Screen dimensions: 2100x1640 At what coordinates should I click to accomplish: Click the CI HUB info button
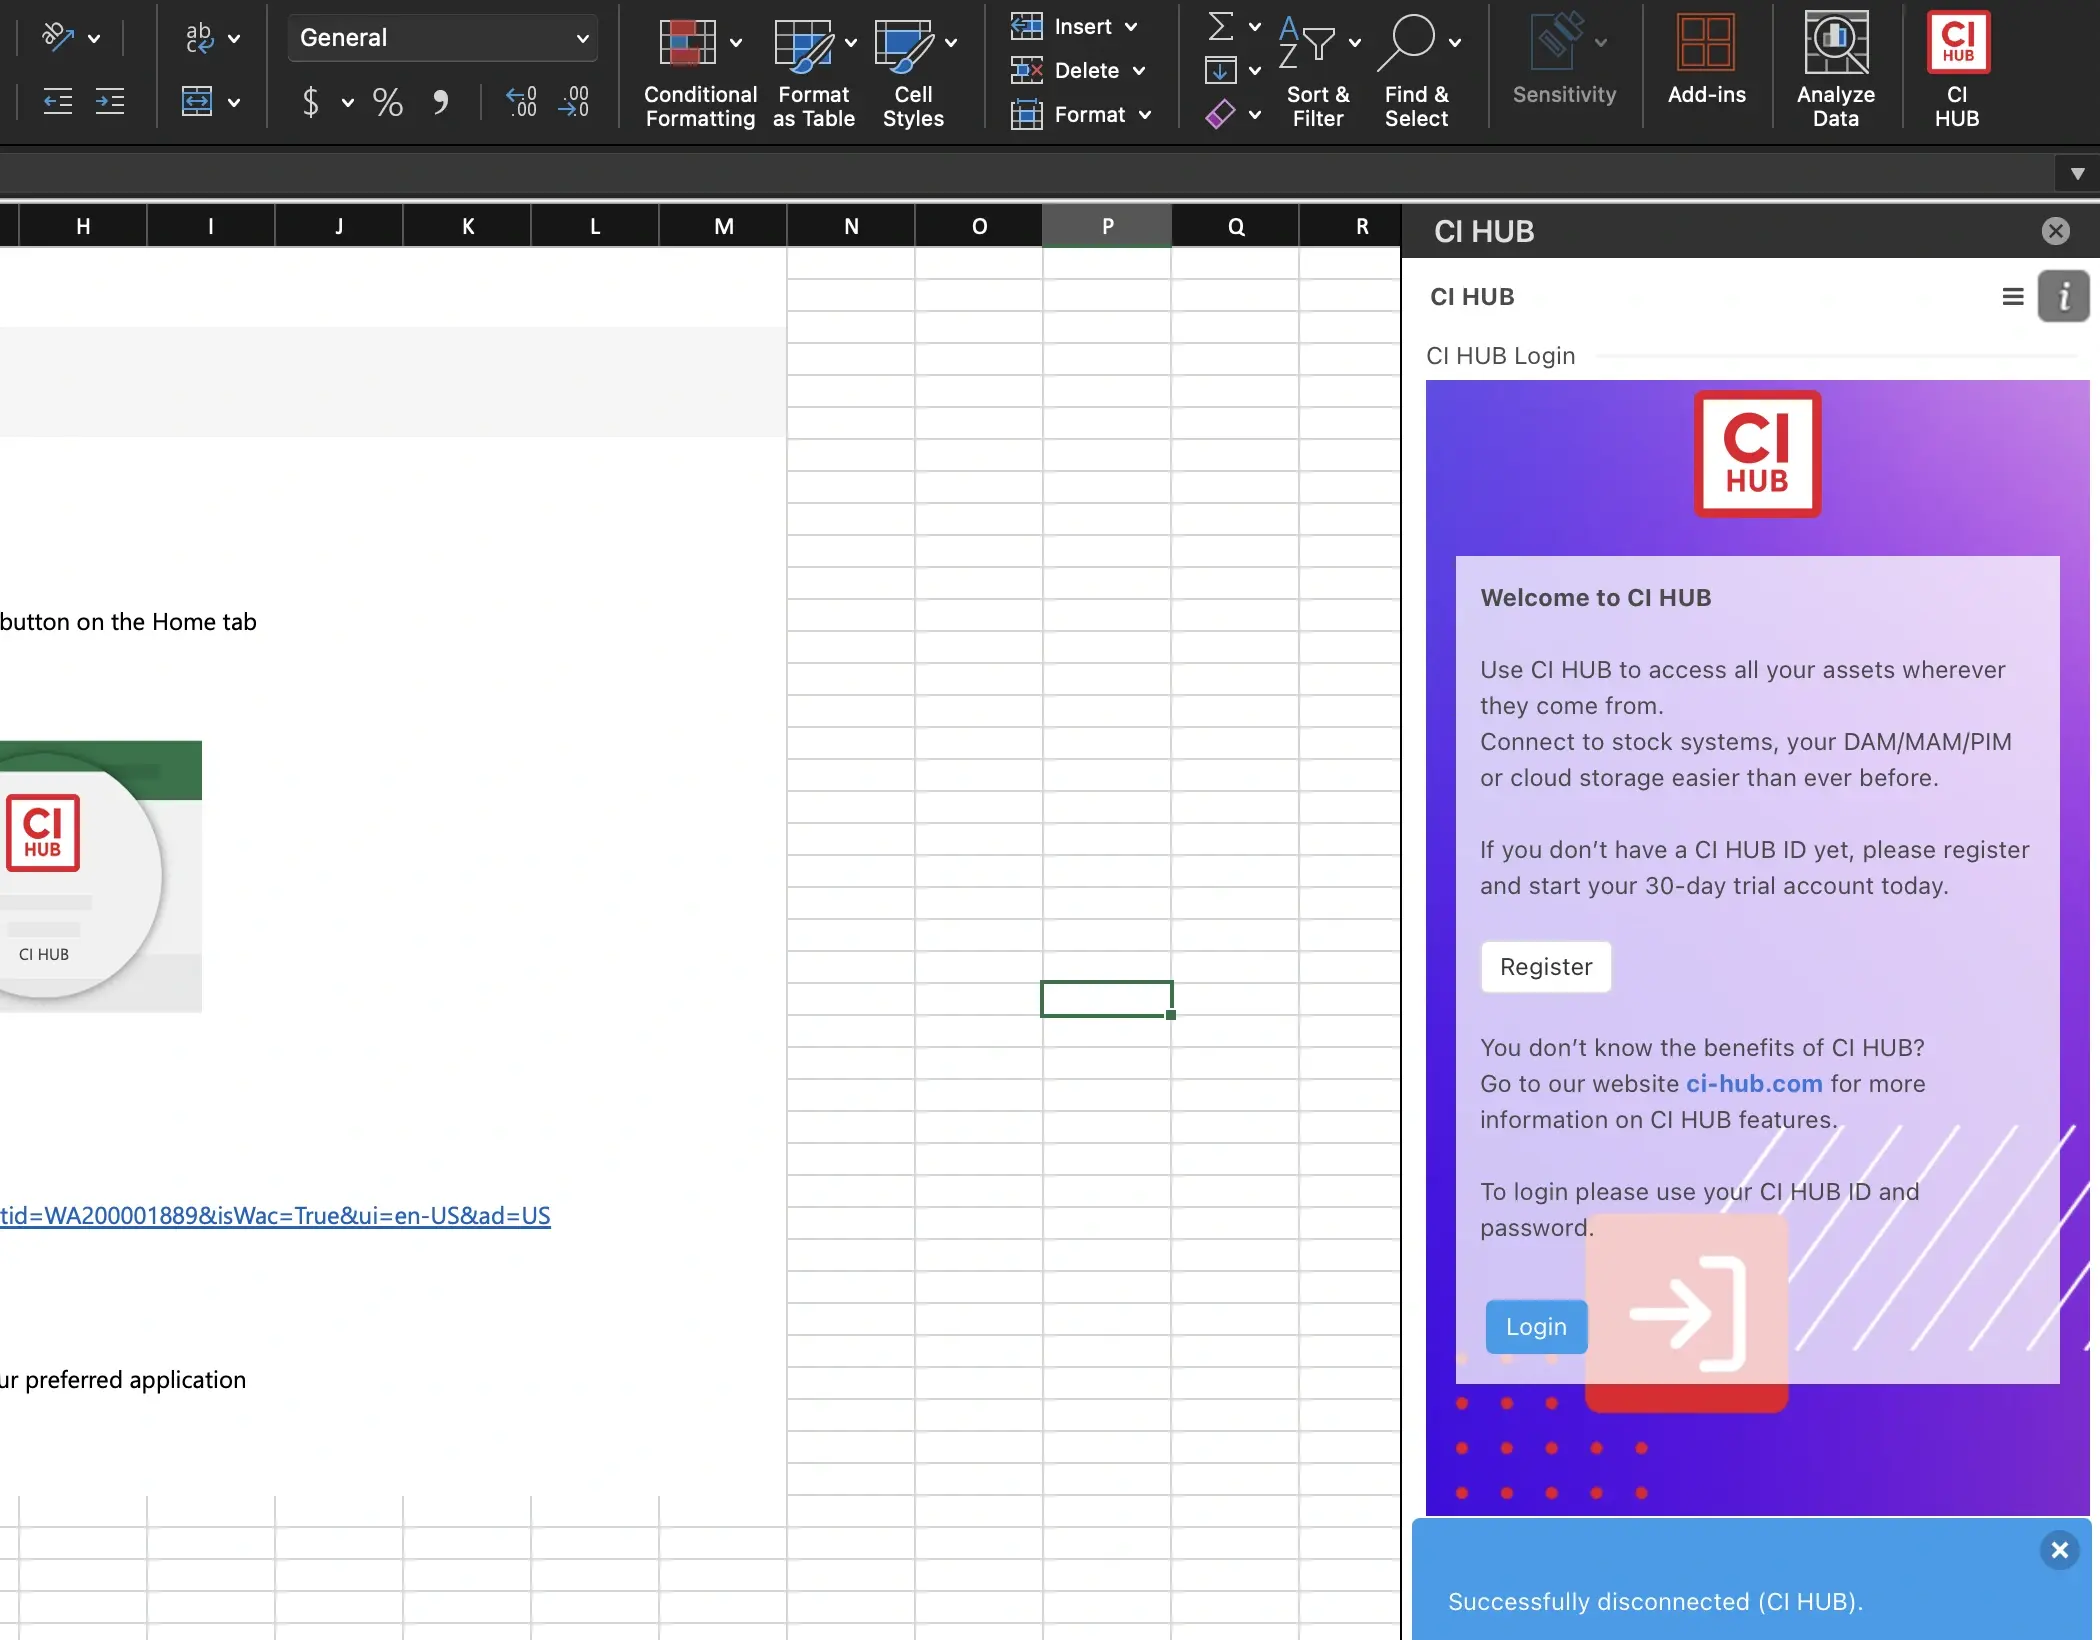(x=2064, y=297)
